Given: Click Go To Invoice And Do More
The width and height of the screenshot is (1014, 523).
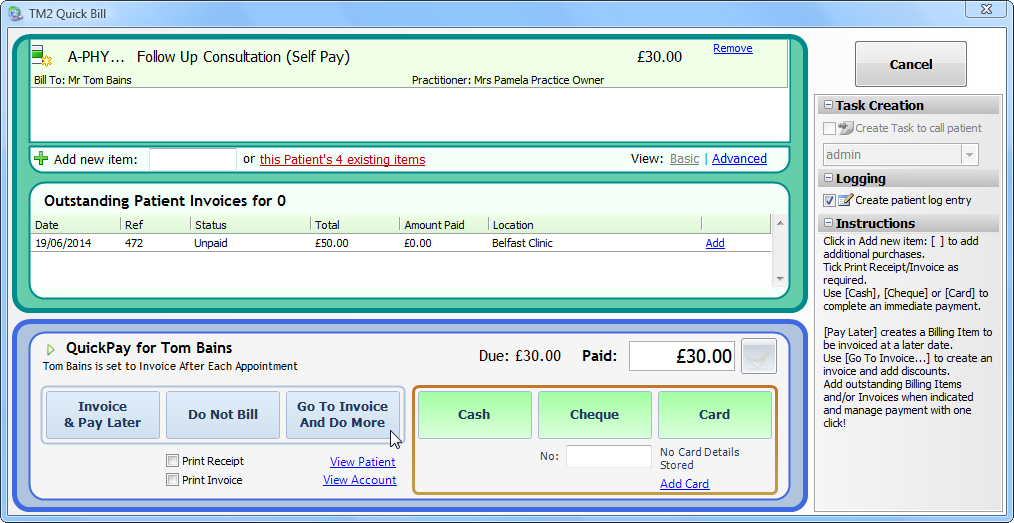Looking at the screenshot, I should coord(343,414).
